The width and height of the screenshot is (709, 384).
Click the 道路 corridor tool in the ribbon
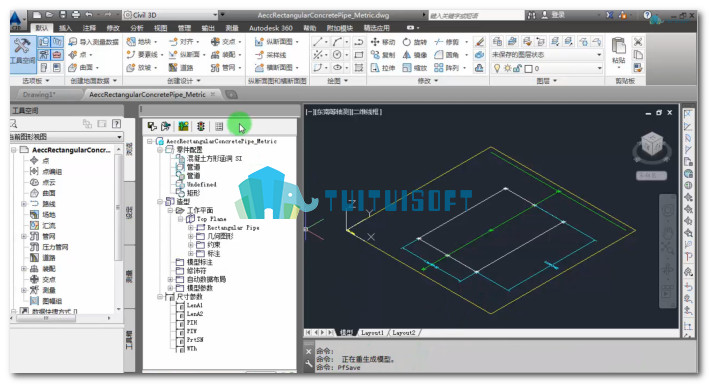tap(181, 68)
